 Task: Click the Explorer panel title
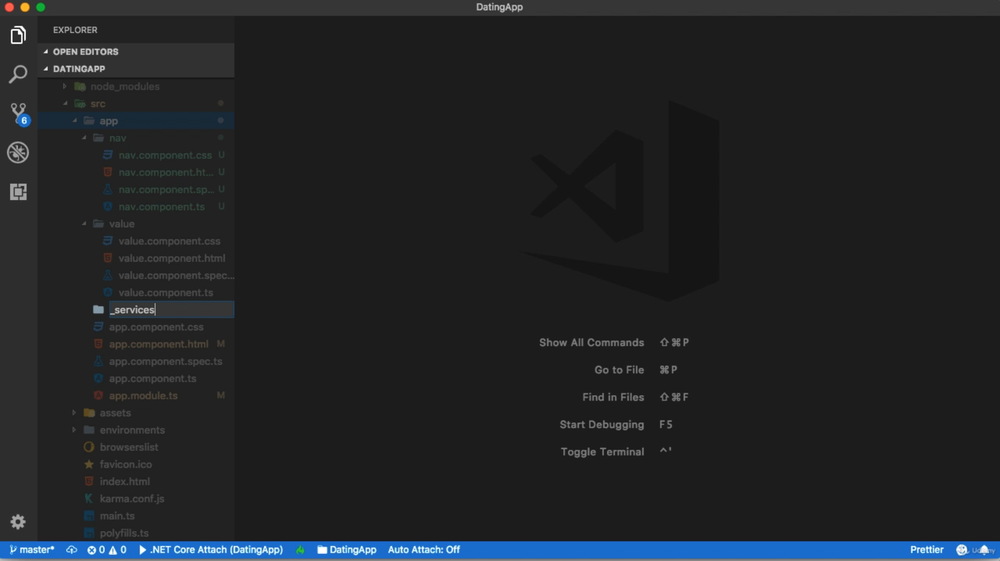tap(75, 30)
